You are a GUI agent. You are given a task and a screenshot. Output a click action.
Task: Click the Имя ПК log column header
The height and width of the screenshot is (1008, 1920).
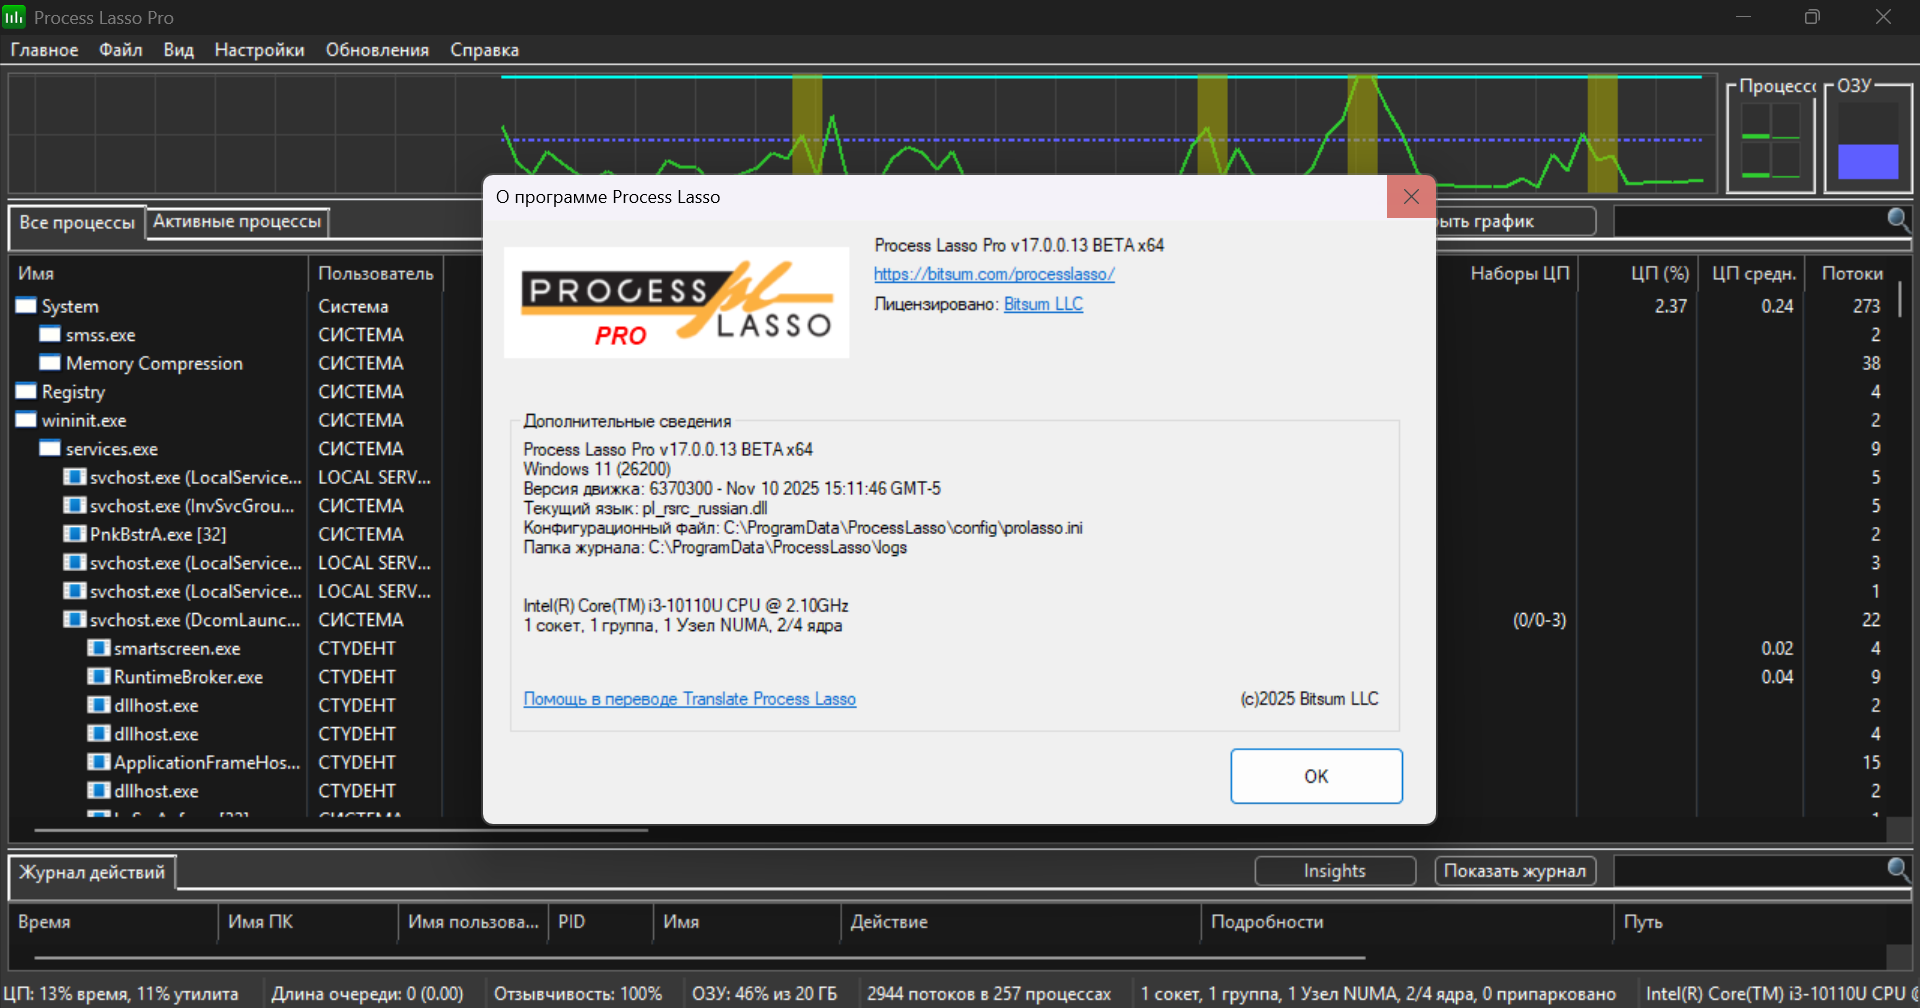308,921
